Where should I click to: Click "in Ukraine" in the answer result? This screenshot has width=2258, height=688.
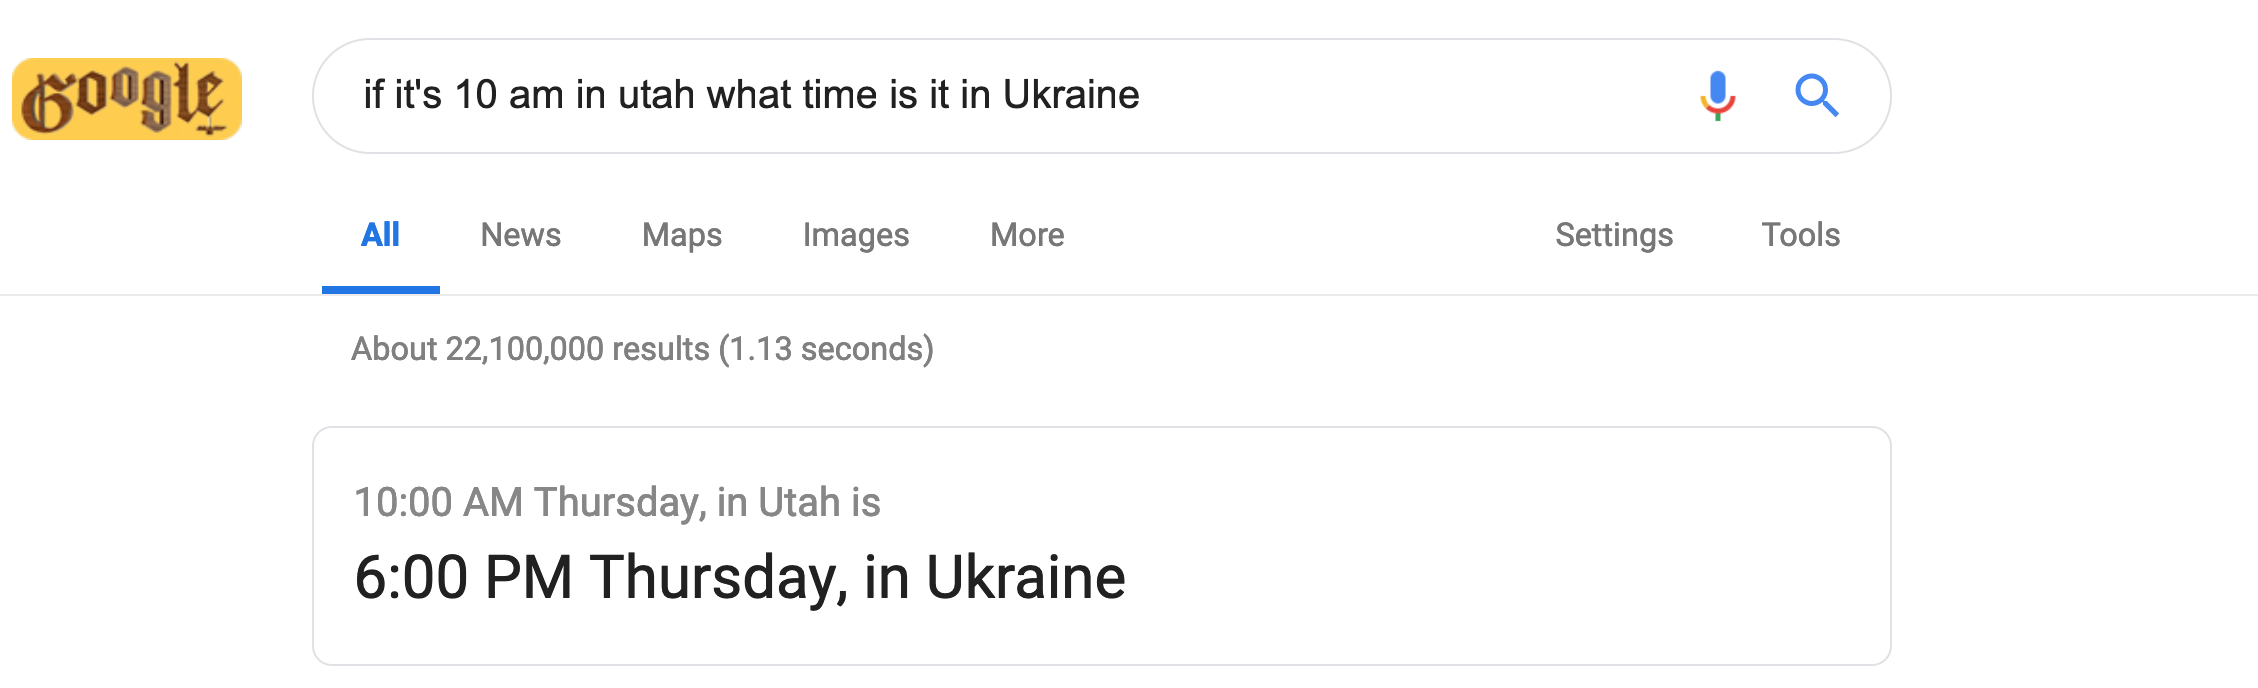(994, 578)
